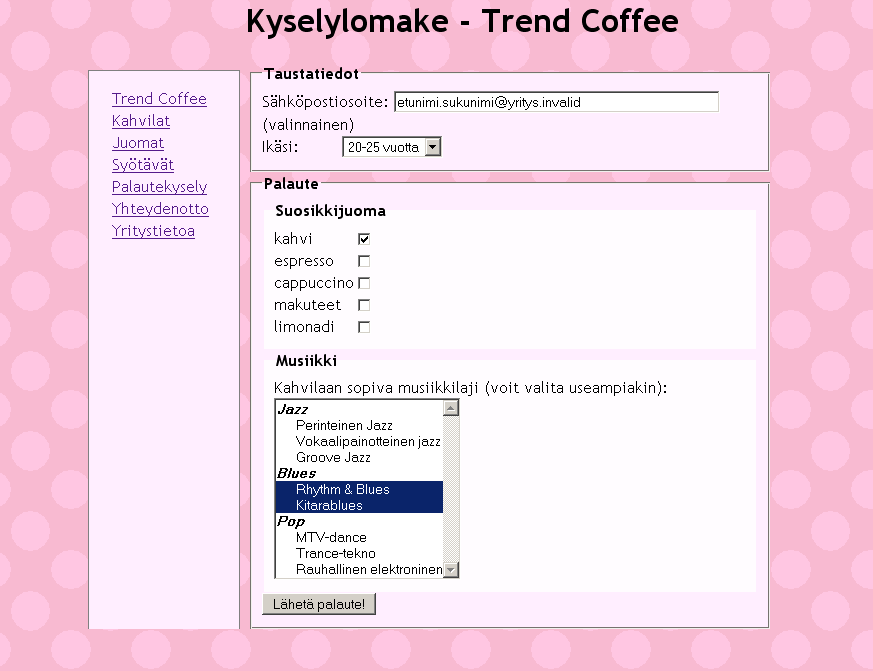
Task: Open the Yhteydenotto link
Action: pos(160,209)
